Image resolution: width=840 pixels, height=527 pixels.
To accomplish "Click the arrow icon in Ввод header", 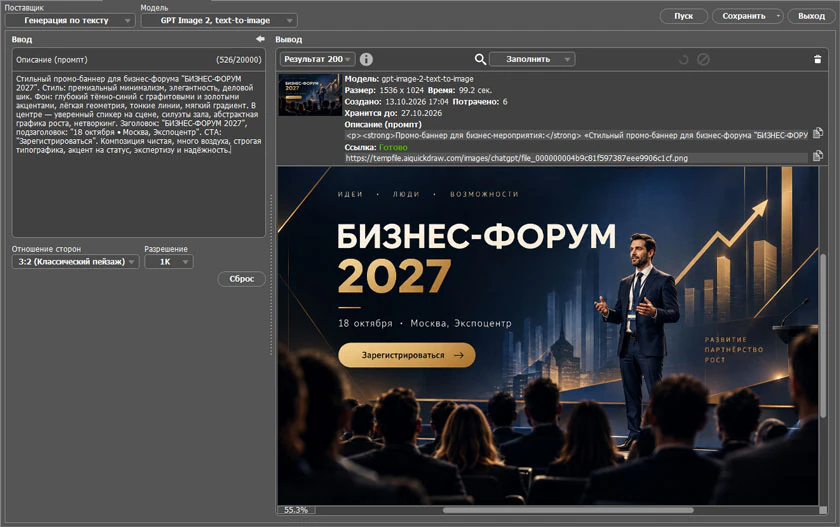I will pos(260,39).
